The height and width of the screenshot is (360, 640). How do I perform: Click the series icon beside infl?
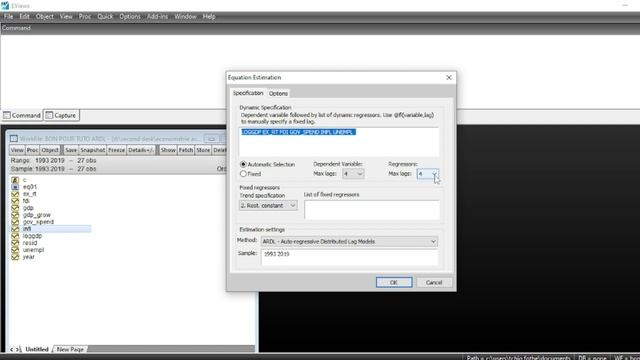point(15,229)
